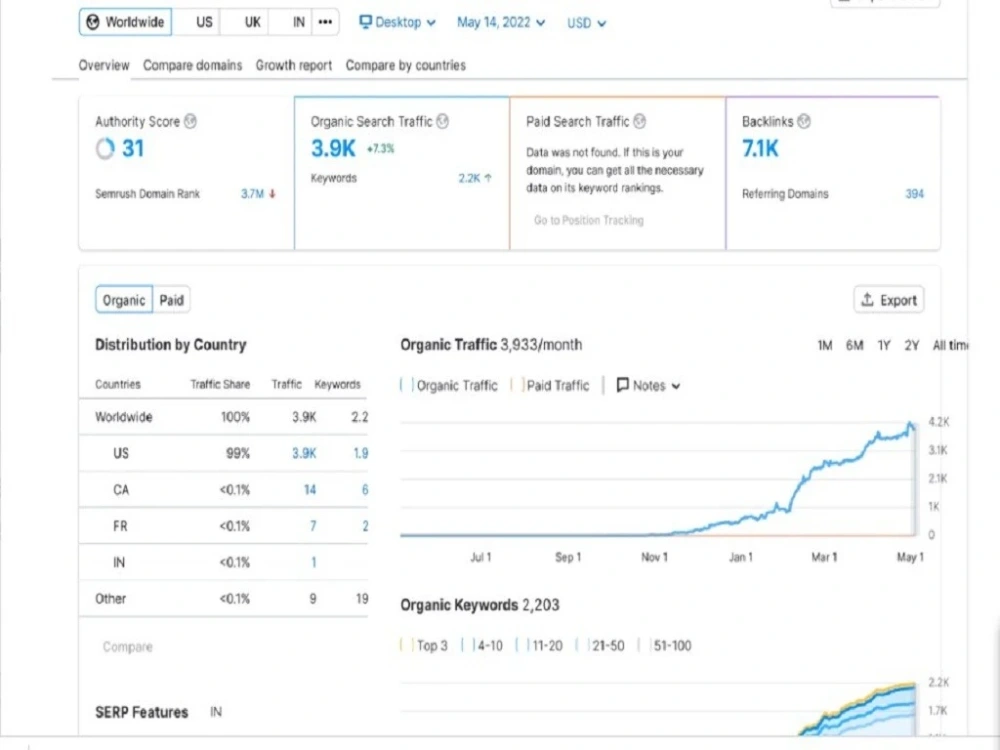The height and width of the screenshot is (750, 1000).
Task: Click the Traffic Share column header
Action: [x=220, y=384]
